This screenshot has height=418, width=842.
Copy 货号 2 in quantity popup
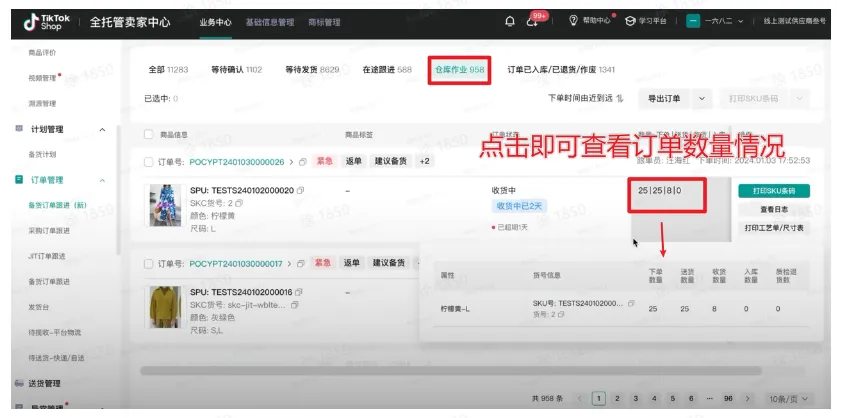561,314
